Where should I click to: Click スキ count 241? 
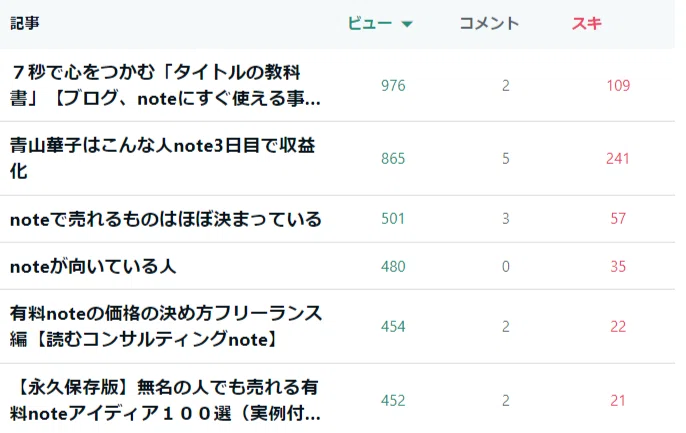point(617,158)
